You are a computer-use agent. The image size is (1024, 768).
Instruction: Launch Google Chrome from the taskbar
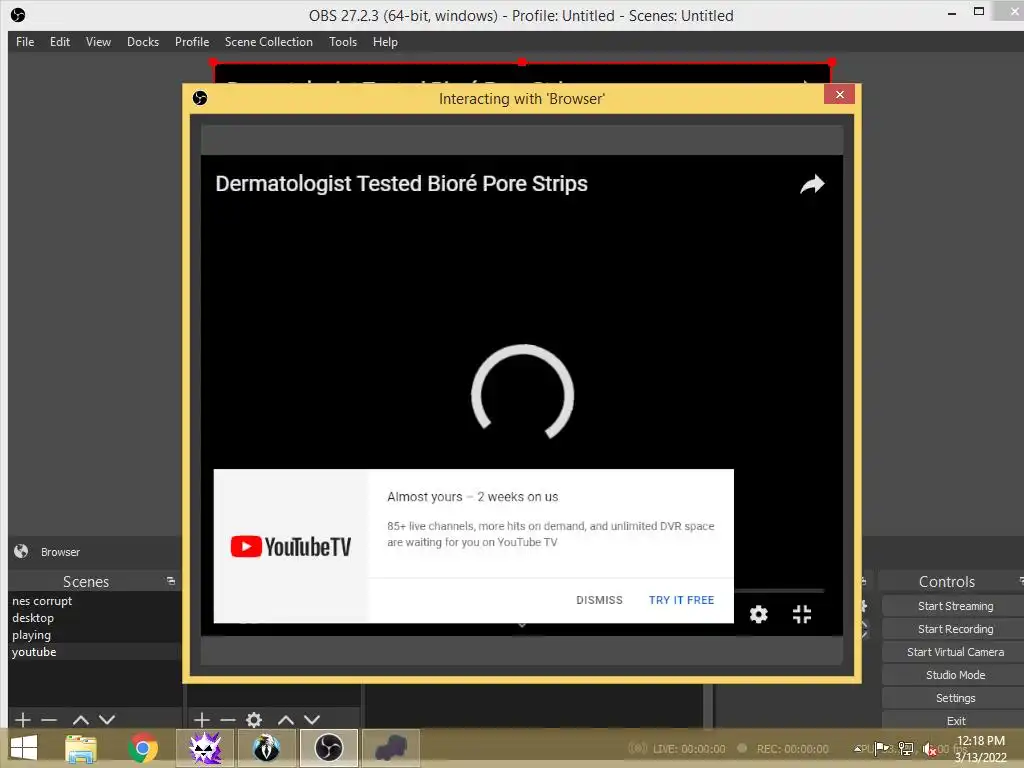click(x=143, y=748)
